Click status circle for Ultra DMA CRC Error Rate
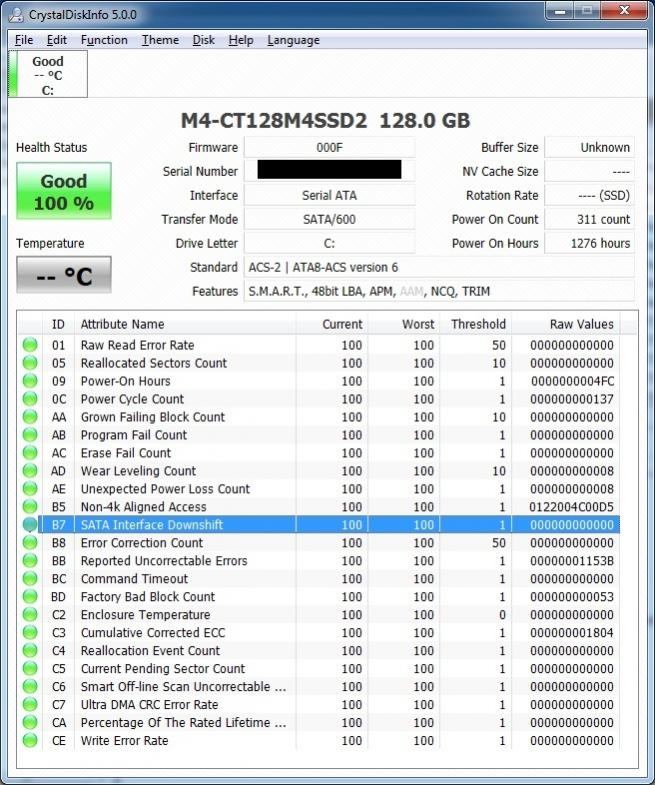 (30, 705)
